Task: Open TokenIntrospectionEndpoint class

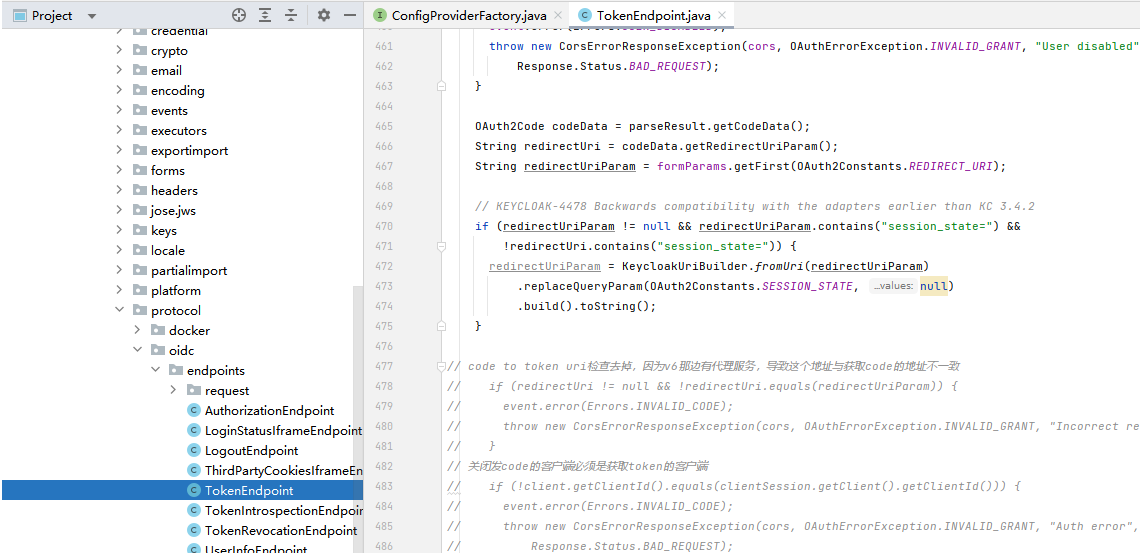Action: 283,511
